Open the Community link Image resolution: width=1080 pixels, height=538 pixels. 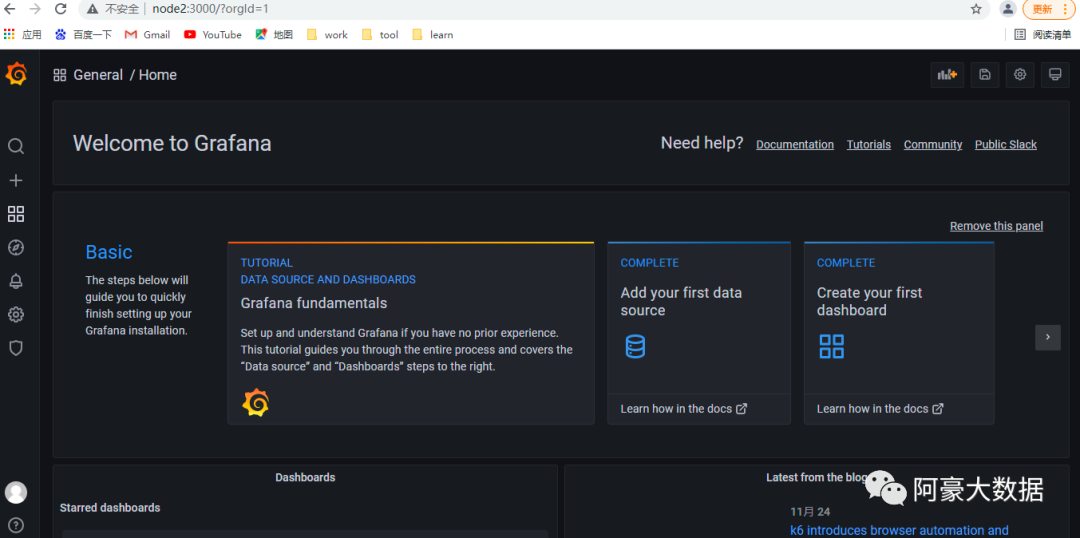pos(933,145)
